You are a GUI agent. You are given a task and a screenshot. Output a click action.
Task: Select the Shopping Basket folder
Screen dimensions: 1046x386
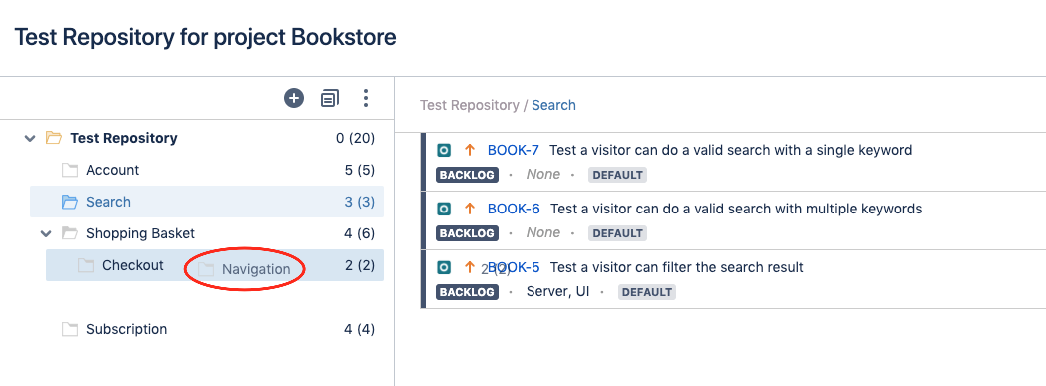[x=141, y=233]
